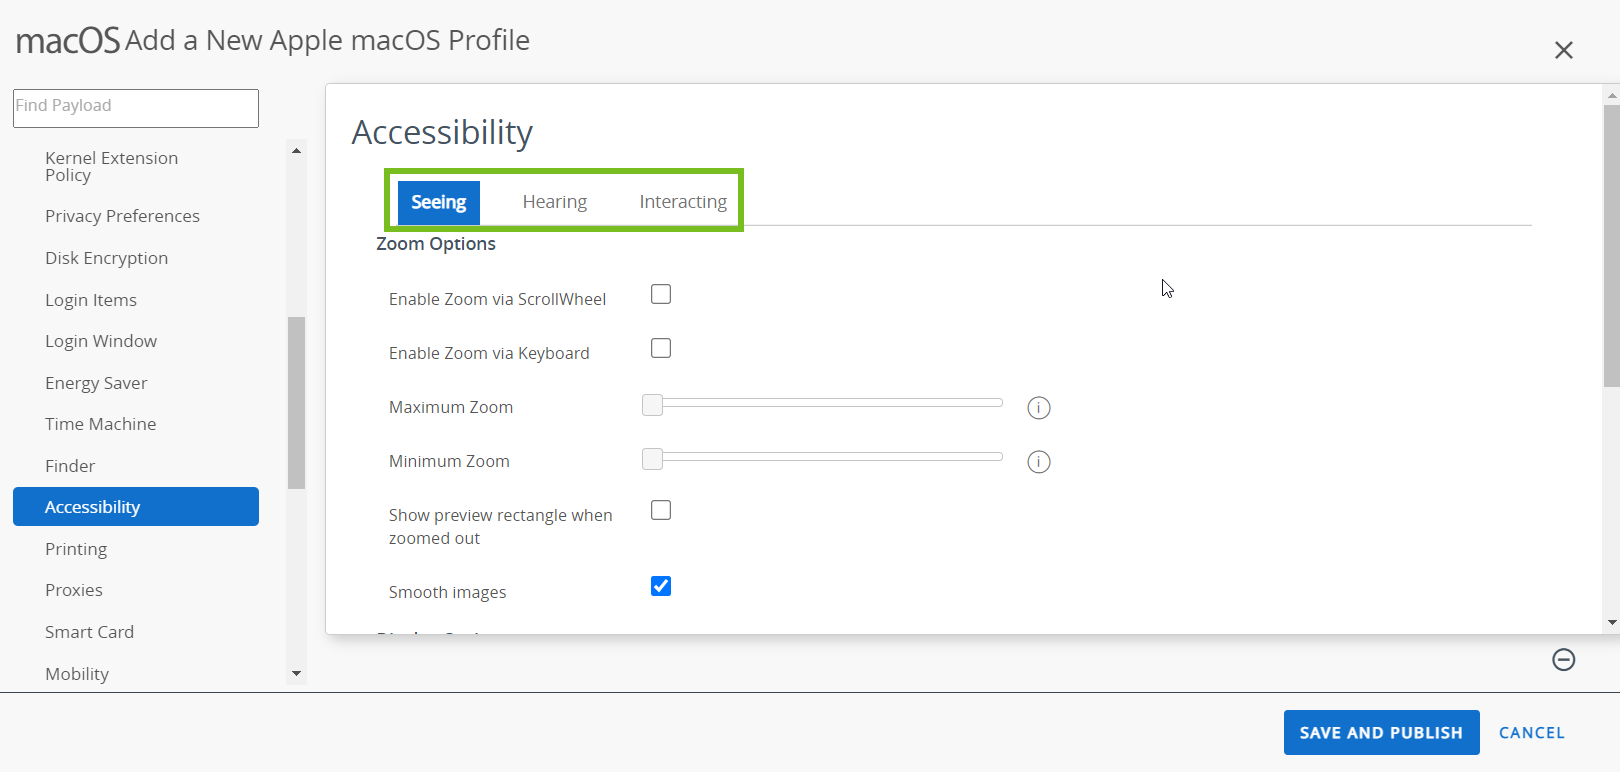Viewport: 1620px width, 772px height.
Task: Click the Minimum Zoom label
Action: tap(449, 461)
